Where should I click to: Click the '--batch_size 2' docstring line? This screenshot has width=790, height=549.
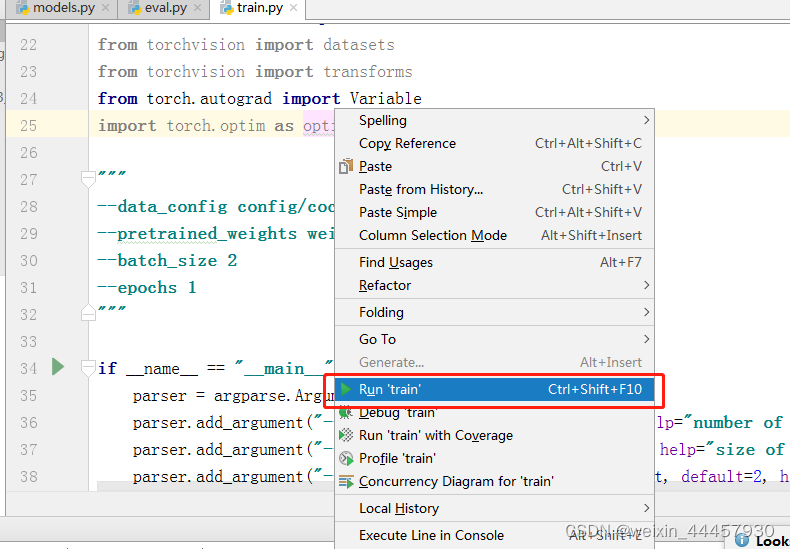[x=167, y=260]
